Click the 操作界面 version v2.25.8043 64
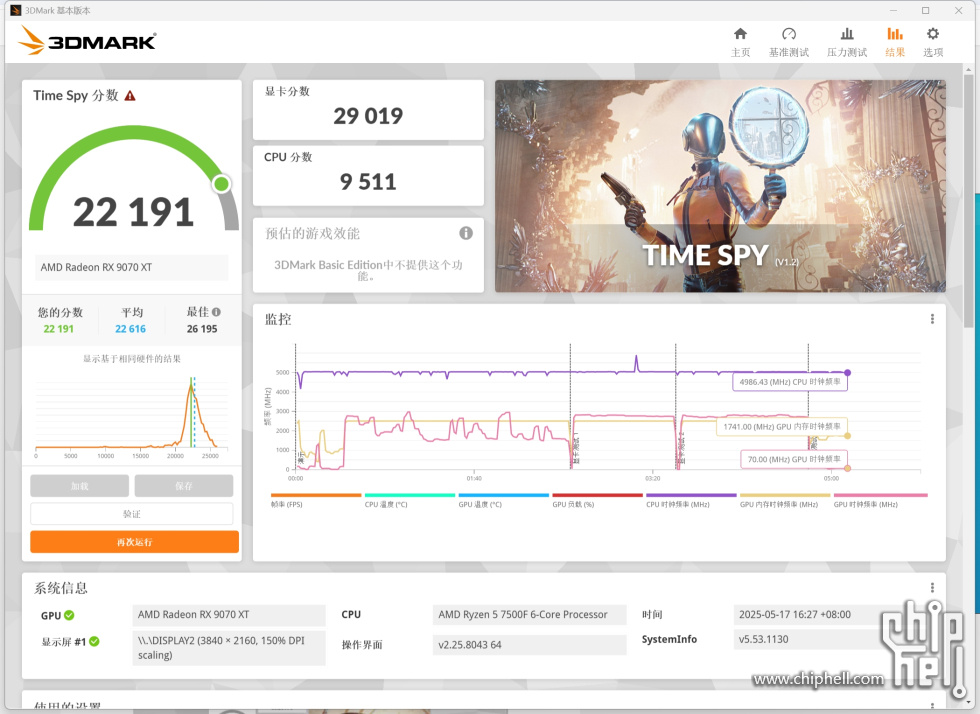The image size is (980, 714). click(x=529, y=645)
